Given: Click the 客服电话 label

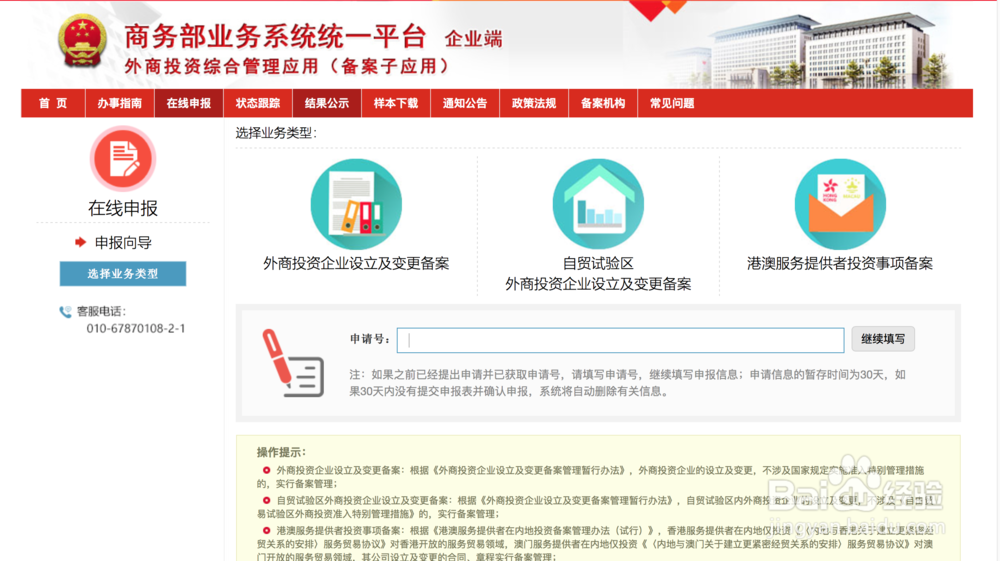Looking at the screenshot, I should (101, 312).
